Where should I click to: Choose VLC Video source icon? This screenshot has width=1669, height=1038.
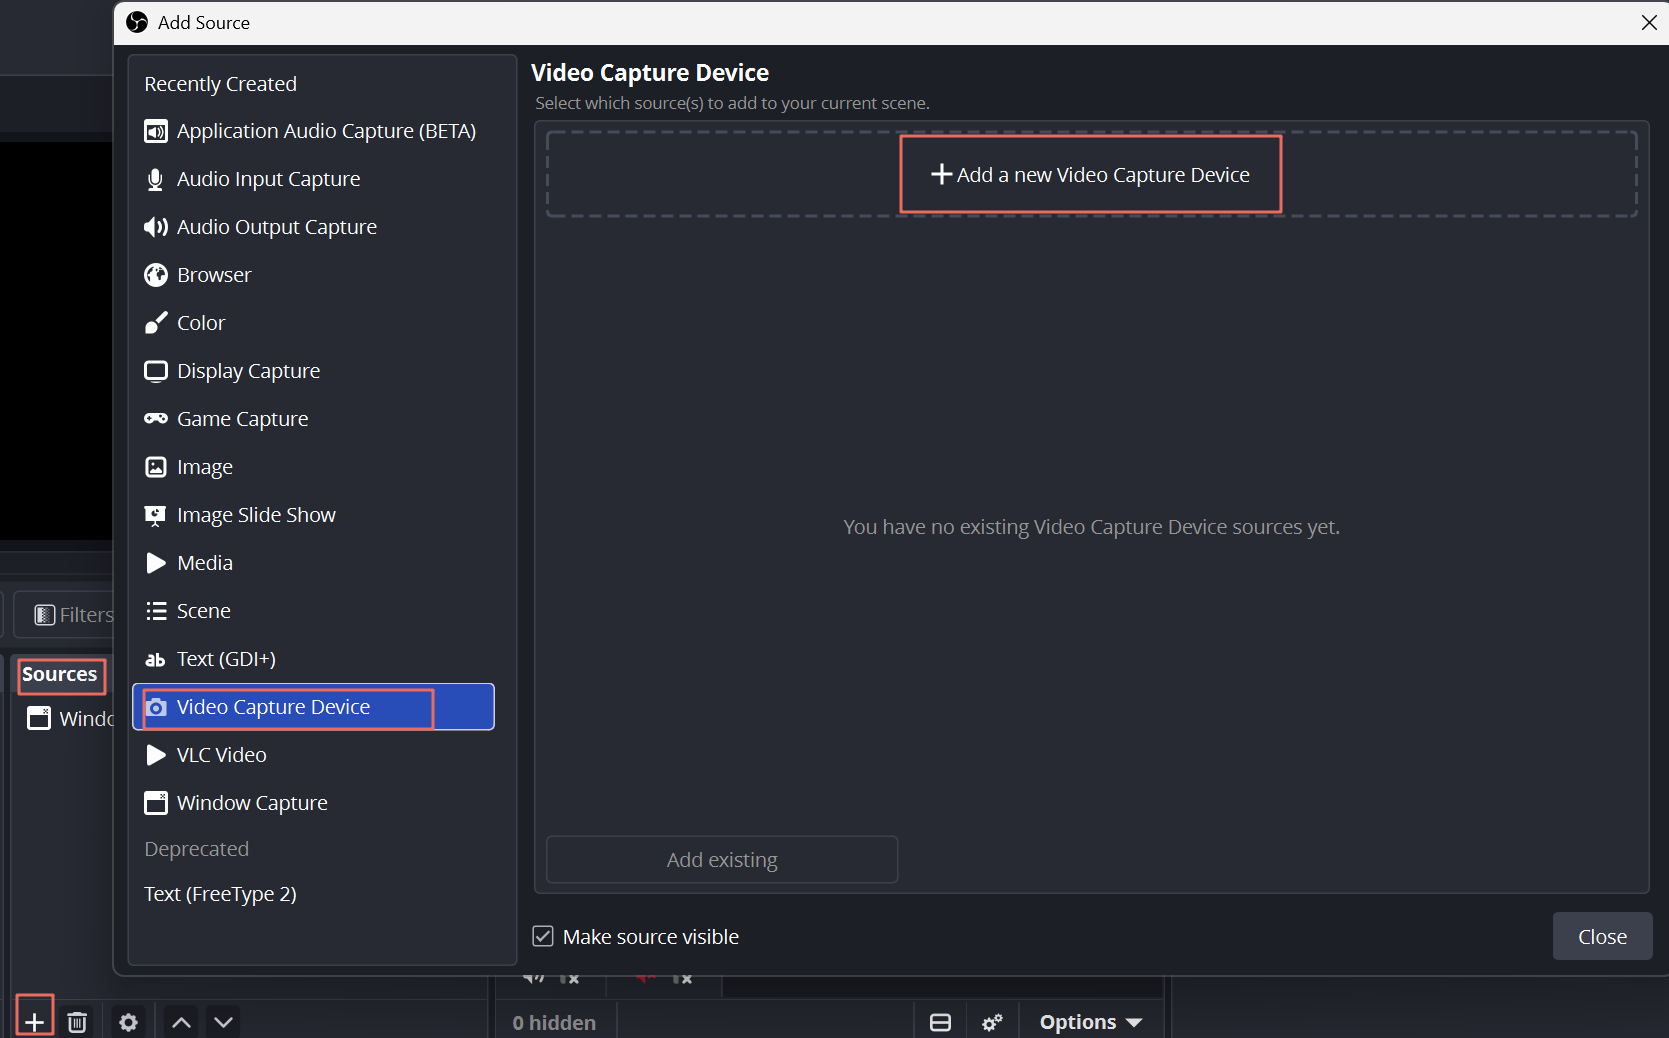156,755
